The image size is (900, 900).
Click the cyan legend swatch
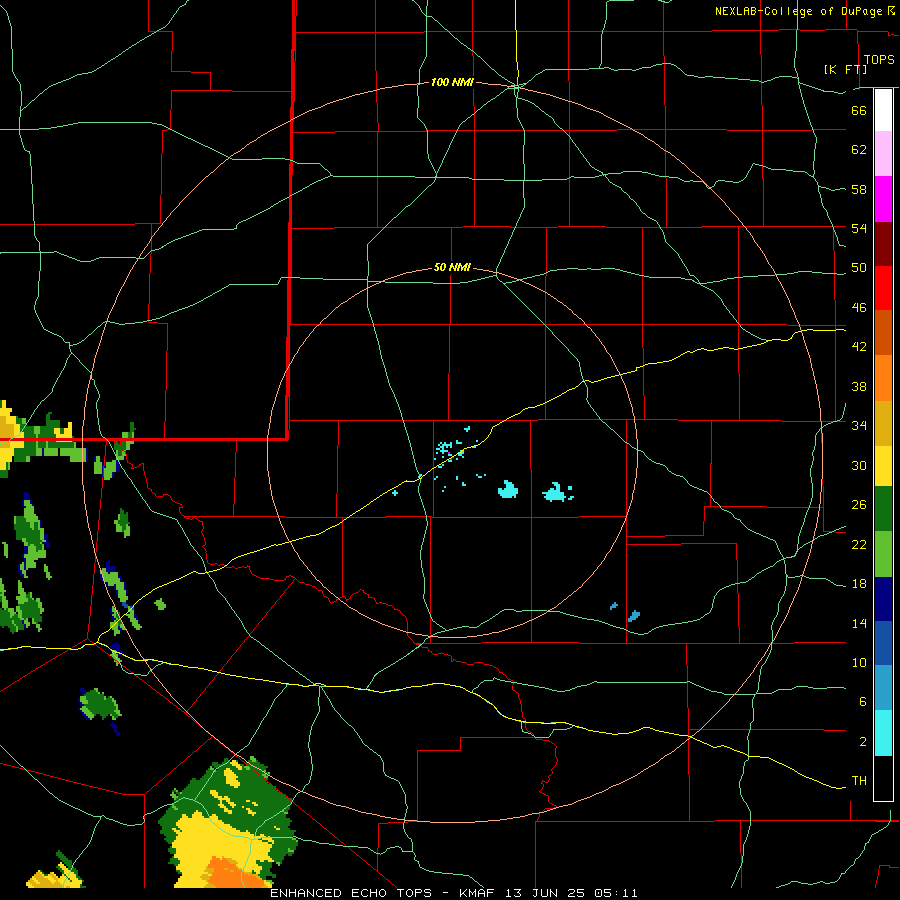[x=883, y=733]
